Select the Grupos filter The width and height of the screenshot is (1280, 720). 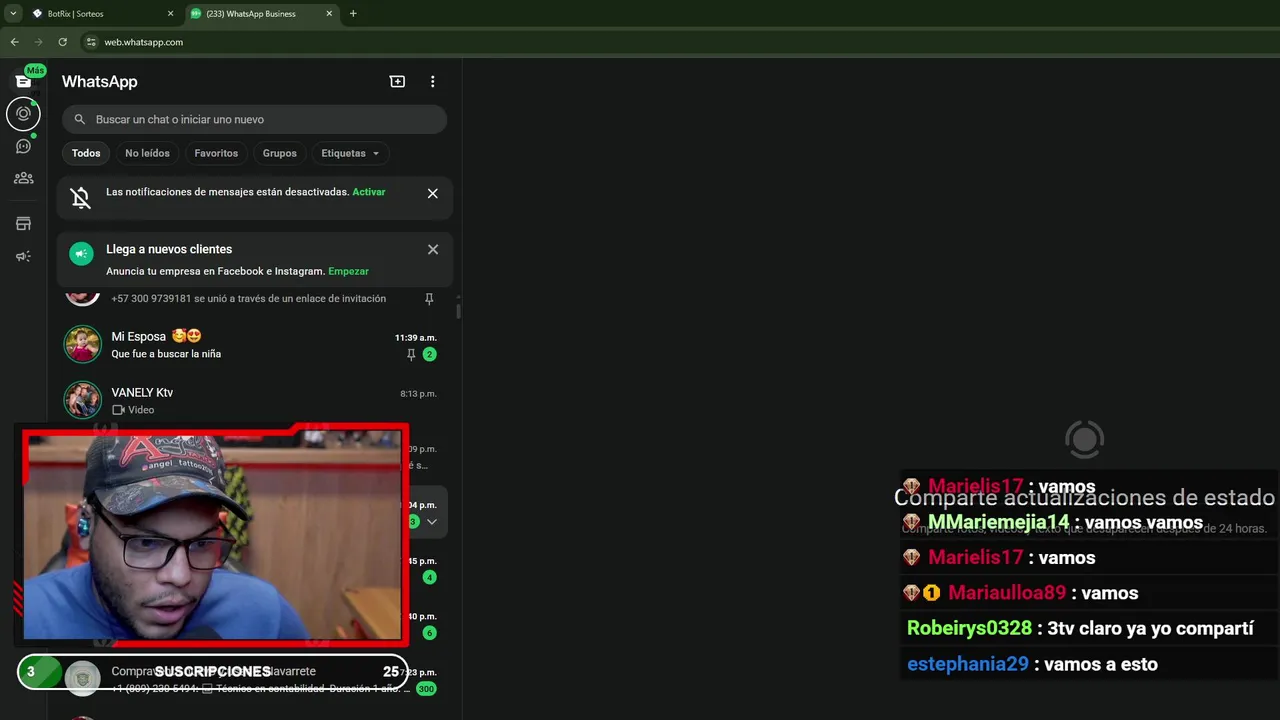(x=280, y=153)
